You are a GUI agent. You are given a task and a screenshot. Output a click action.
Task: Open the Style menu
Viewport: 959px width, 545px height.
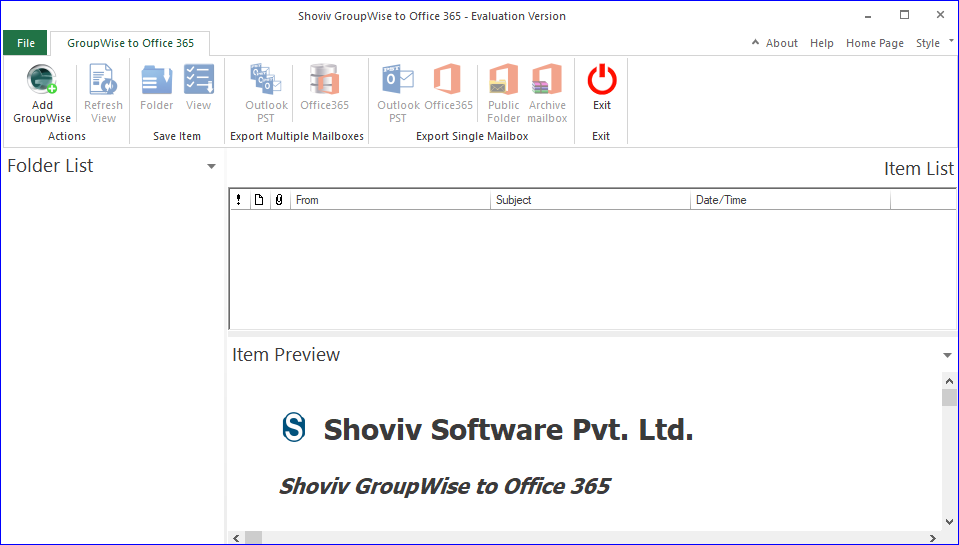tap(928, 43)
